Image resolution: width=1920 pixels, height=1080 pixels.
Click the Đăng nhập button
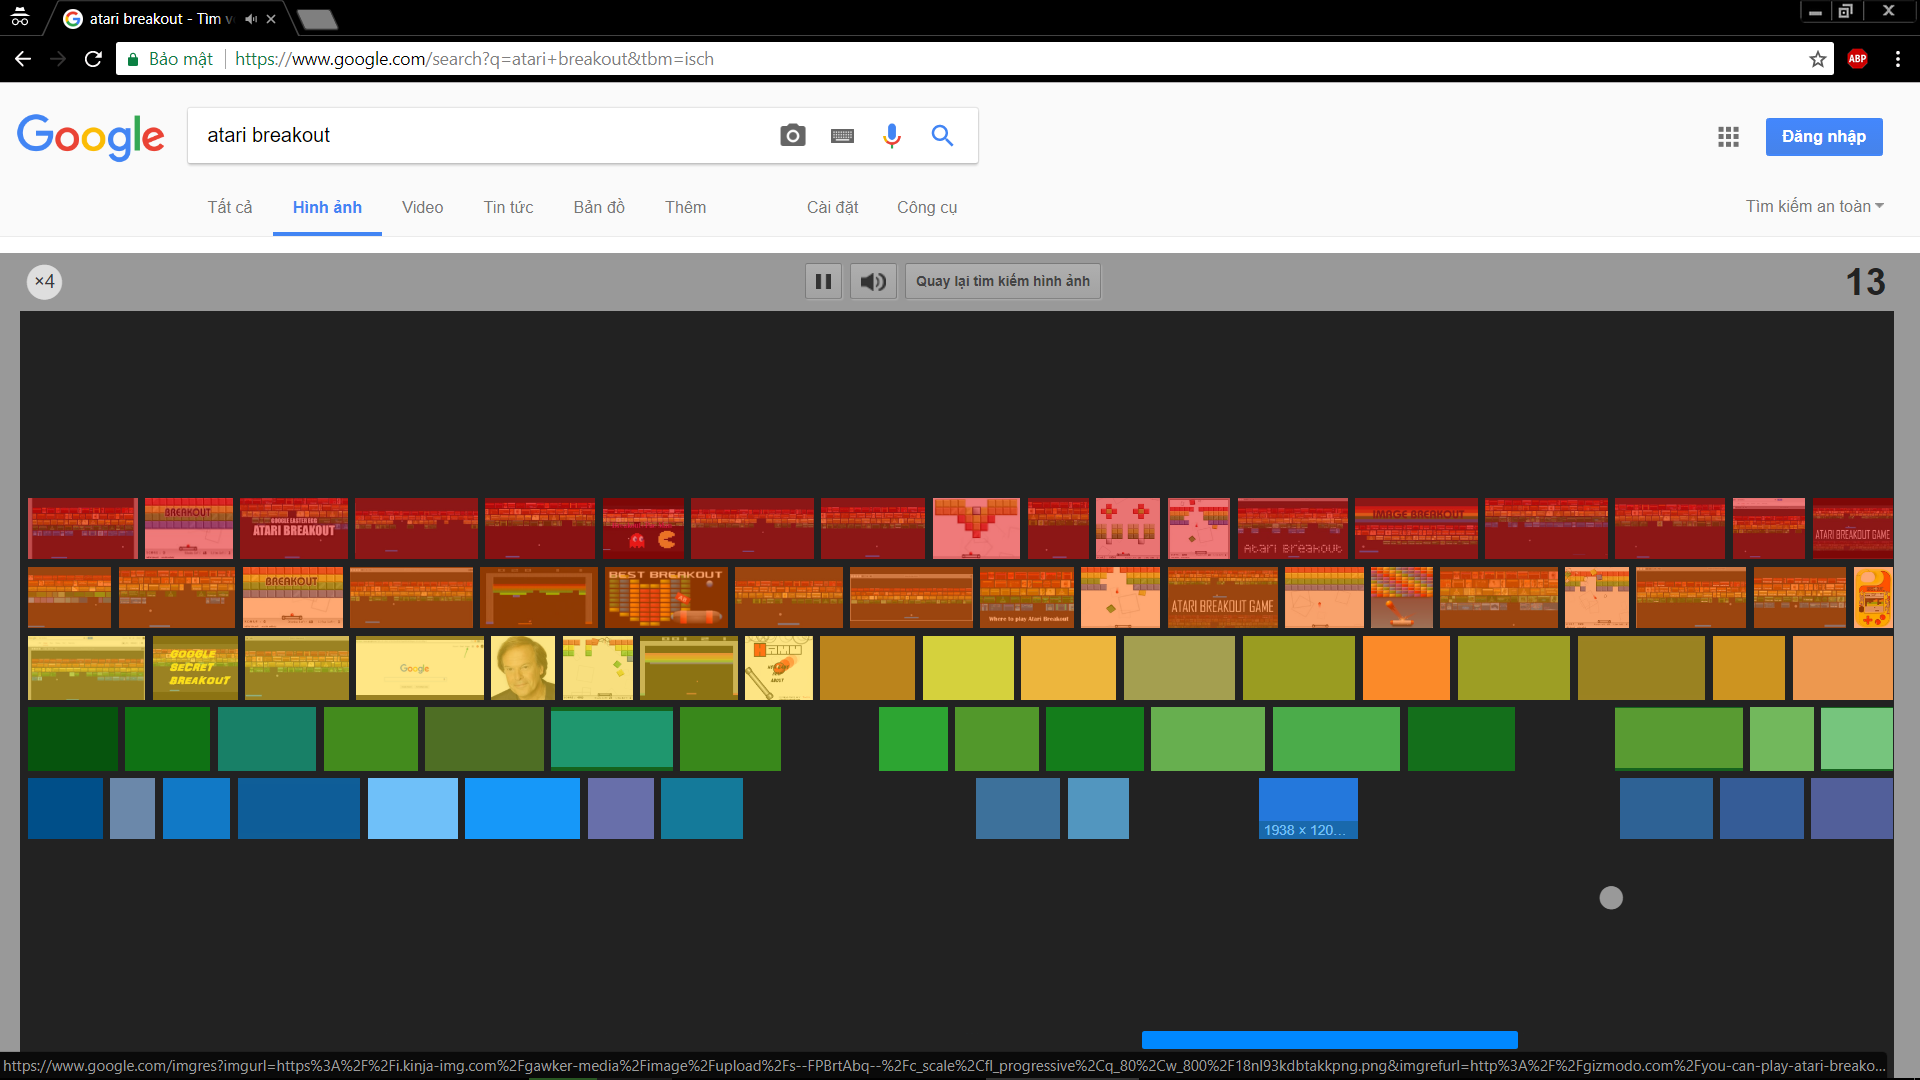(x=1823, y=137)
